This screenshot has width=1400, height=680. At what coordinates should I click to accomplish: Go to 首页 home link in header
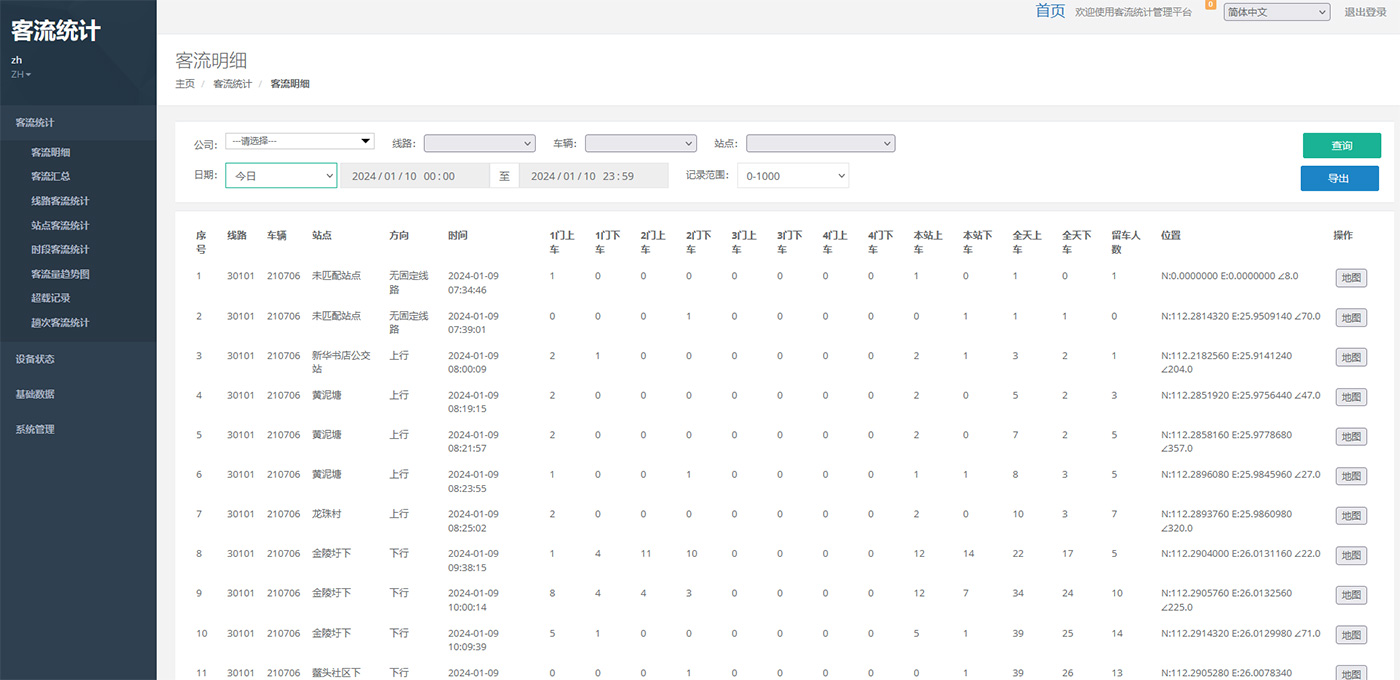click(1050, 11)
